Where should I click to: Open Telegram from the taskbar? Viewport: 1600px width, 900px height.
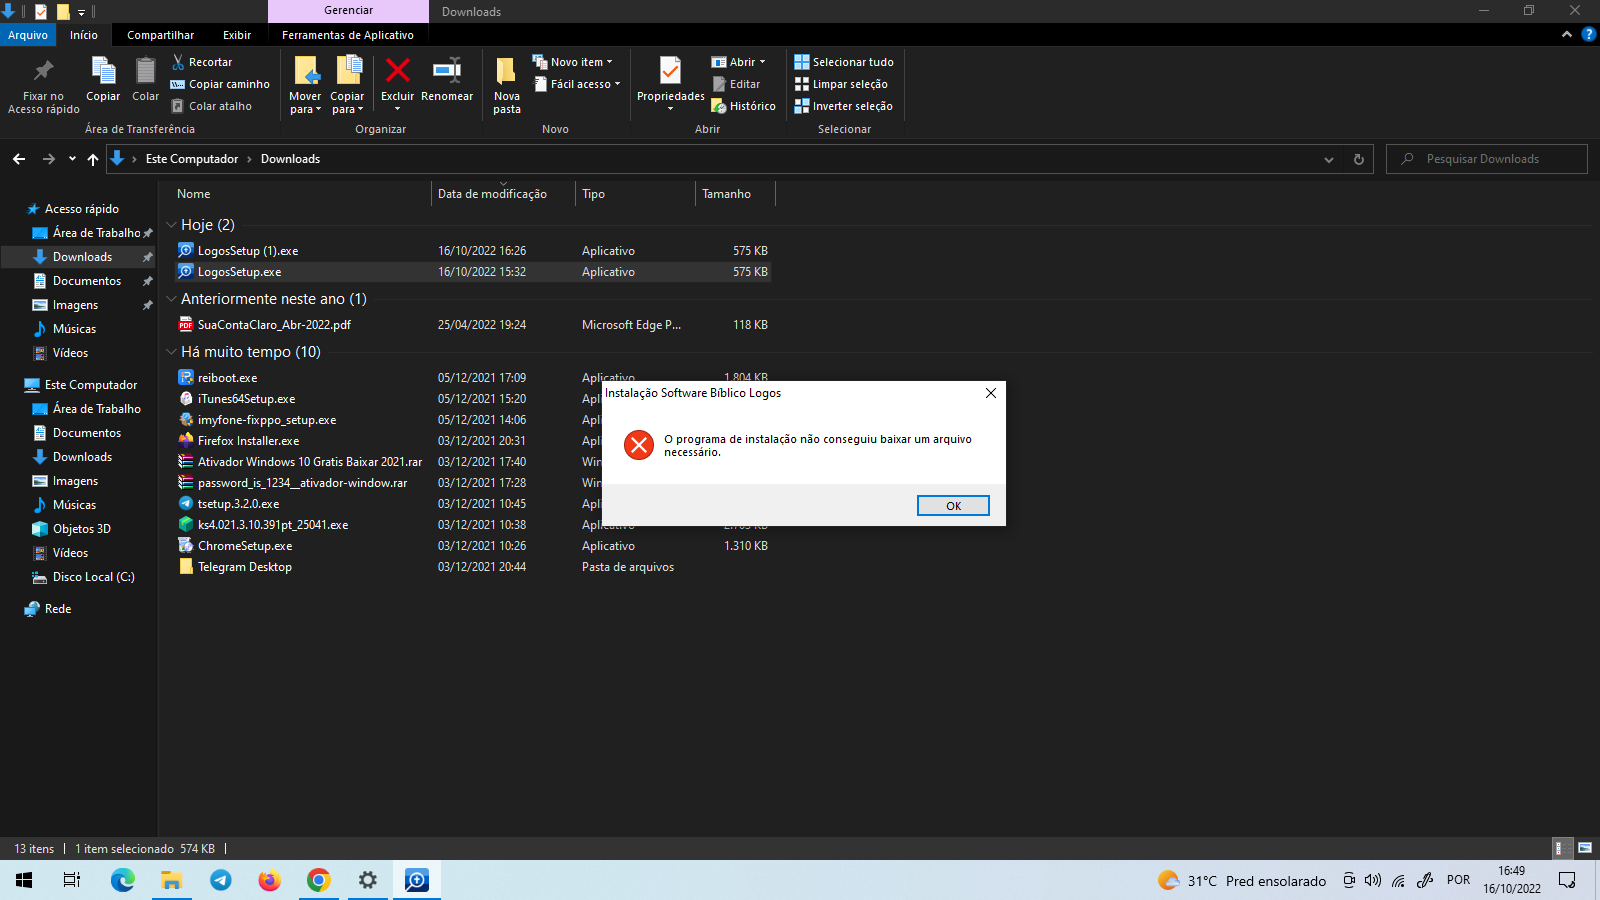coord(220,880)
